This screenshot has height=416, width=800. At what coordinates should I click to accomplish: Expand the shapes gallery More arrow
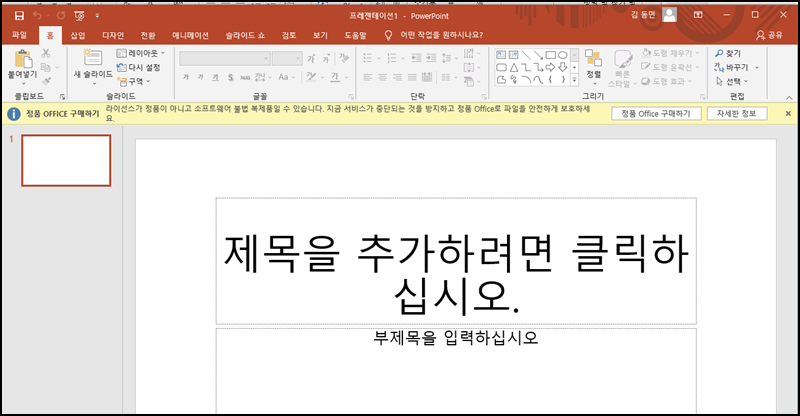pyautogui.click(x=574, y=80)
